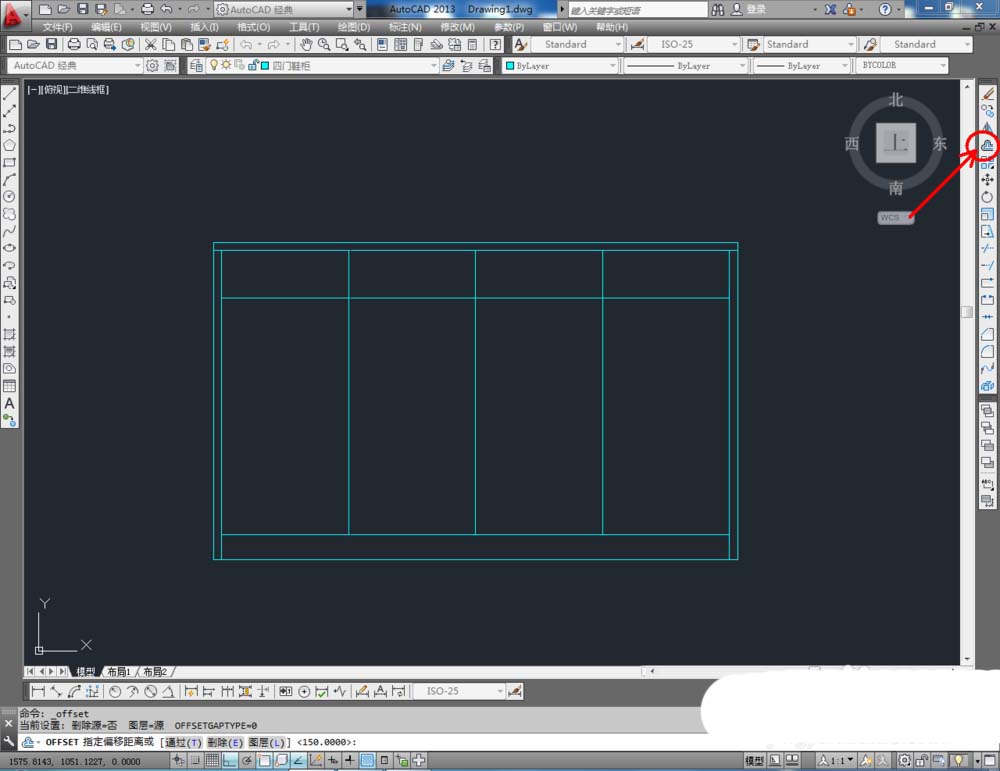This screenshot has width=1000, height=771.
Task: Toggle Lineweight display in status bar
Action: pos(350,760)
